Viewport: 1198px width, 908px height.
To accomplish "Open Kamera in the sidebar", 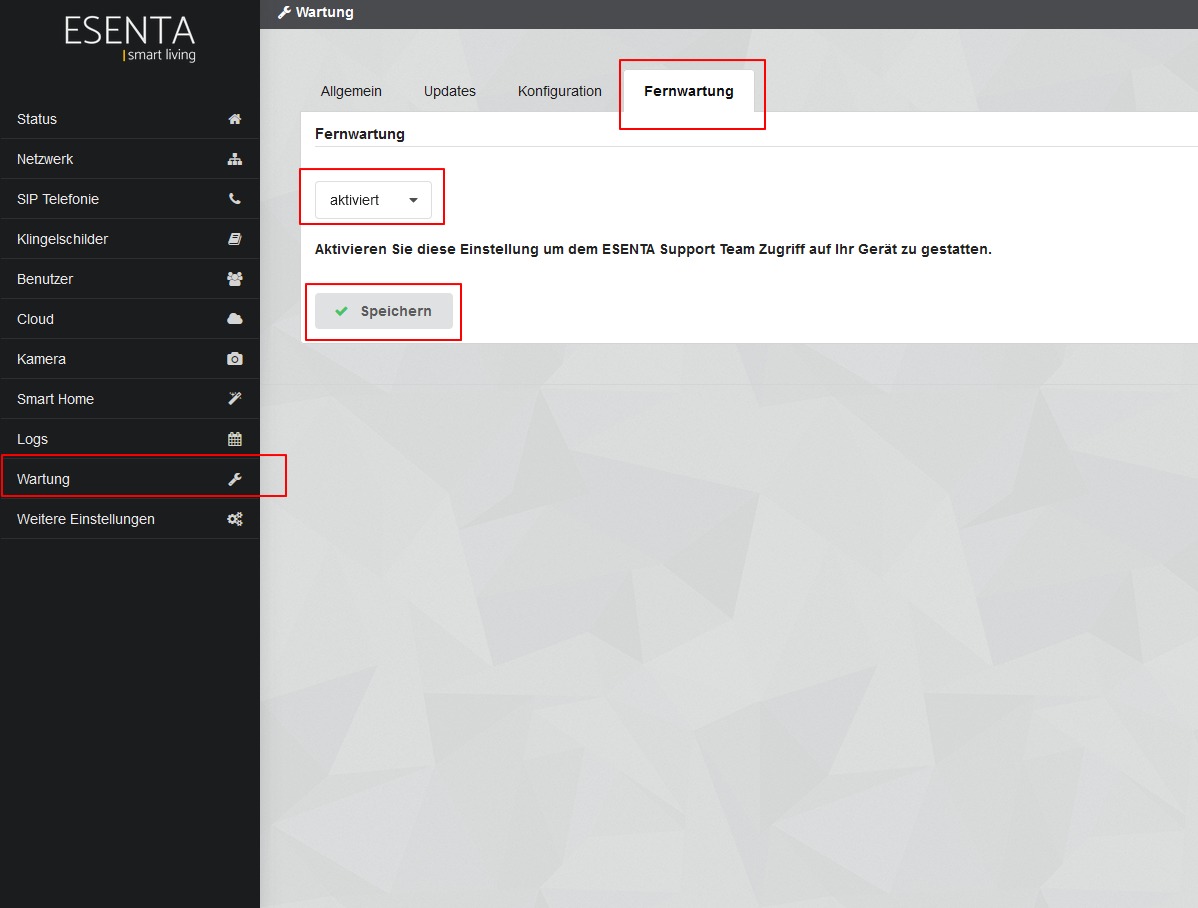I will [x=130, y=359].
